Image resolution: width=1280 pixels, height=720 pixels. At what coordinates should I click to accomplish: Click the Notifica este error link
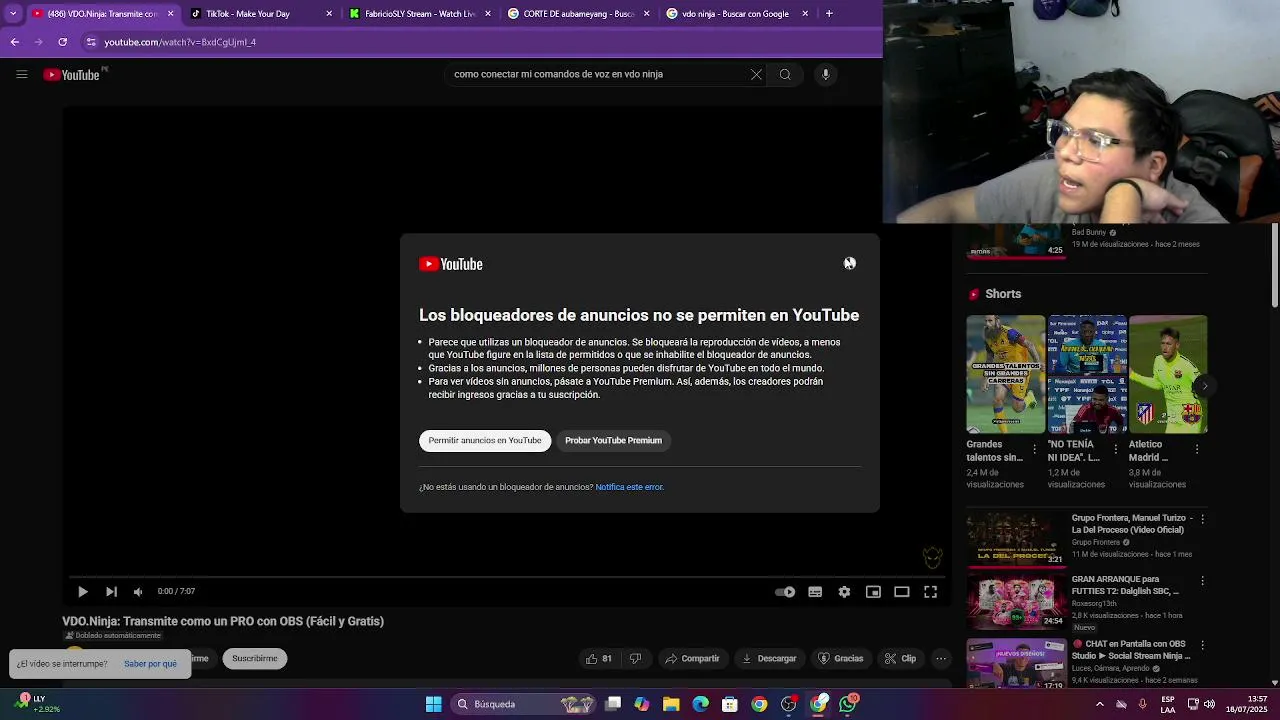[629, 487]
